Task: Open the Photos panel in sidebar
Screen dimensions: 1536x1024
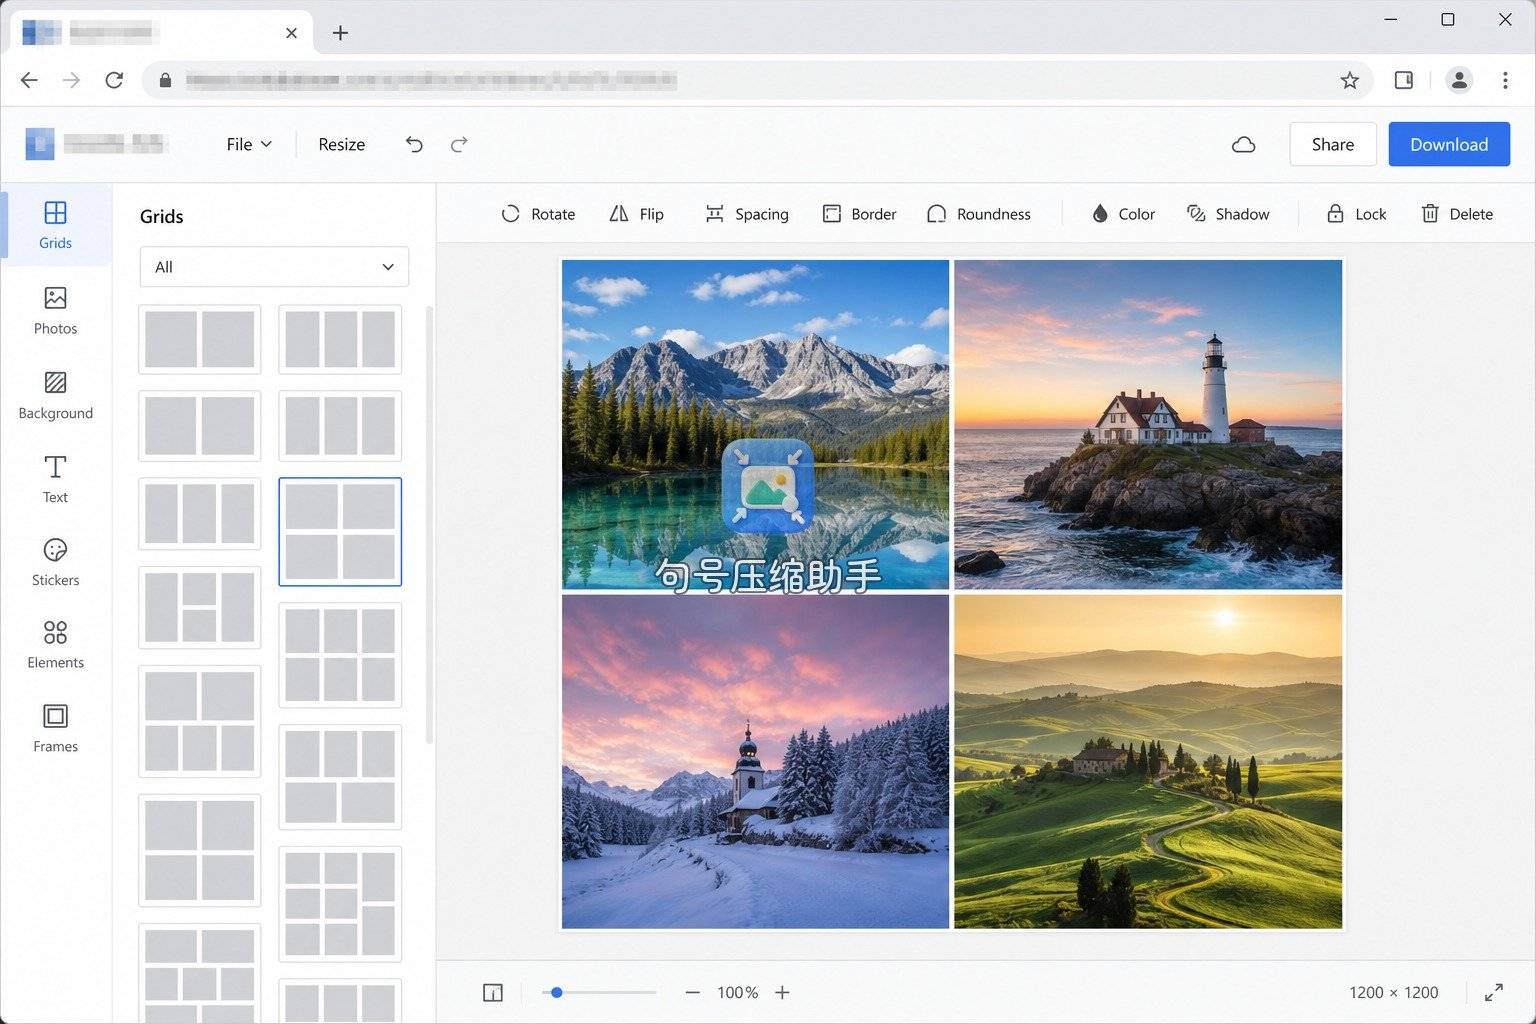Action: (55, 311)
